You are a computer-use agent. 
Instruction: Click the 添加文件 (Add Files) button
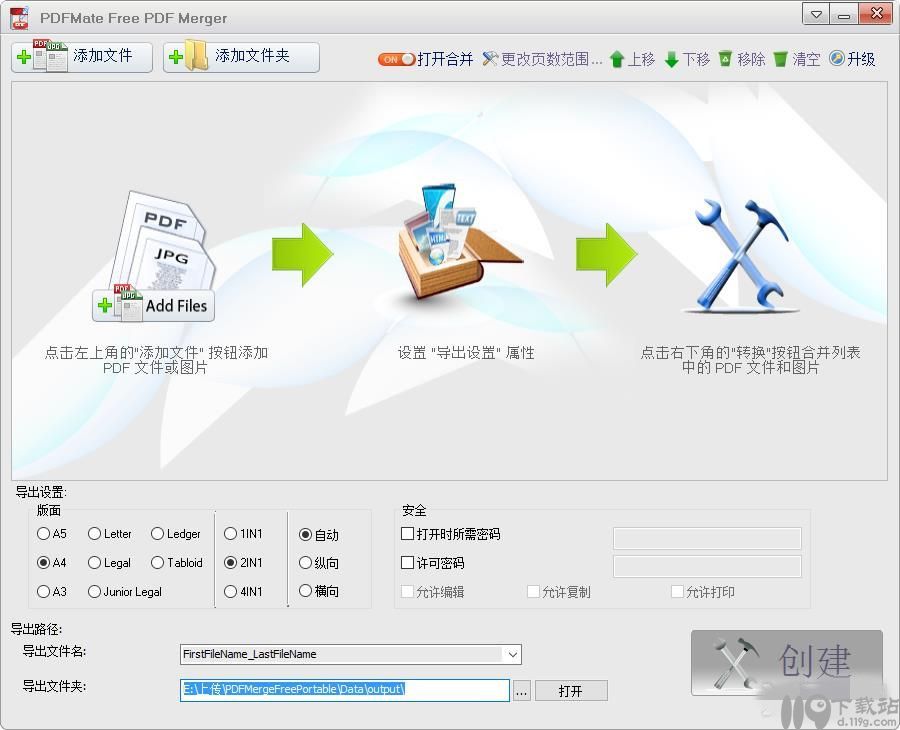tap(82, 57)
